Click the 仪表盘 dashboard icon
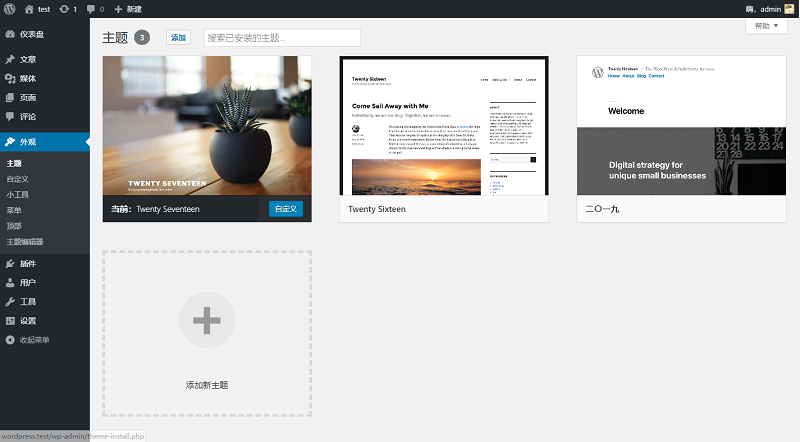800x442 pixels. click(10, 34)
